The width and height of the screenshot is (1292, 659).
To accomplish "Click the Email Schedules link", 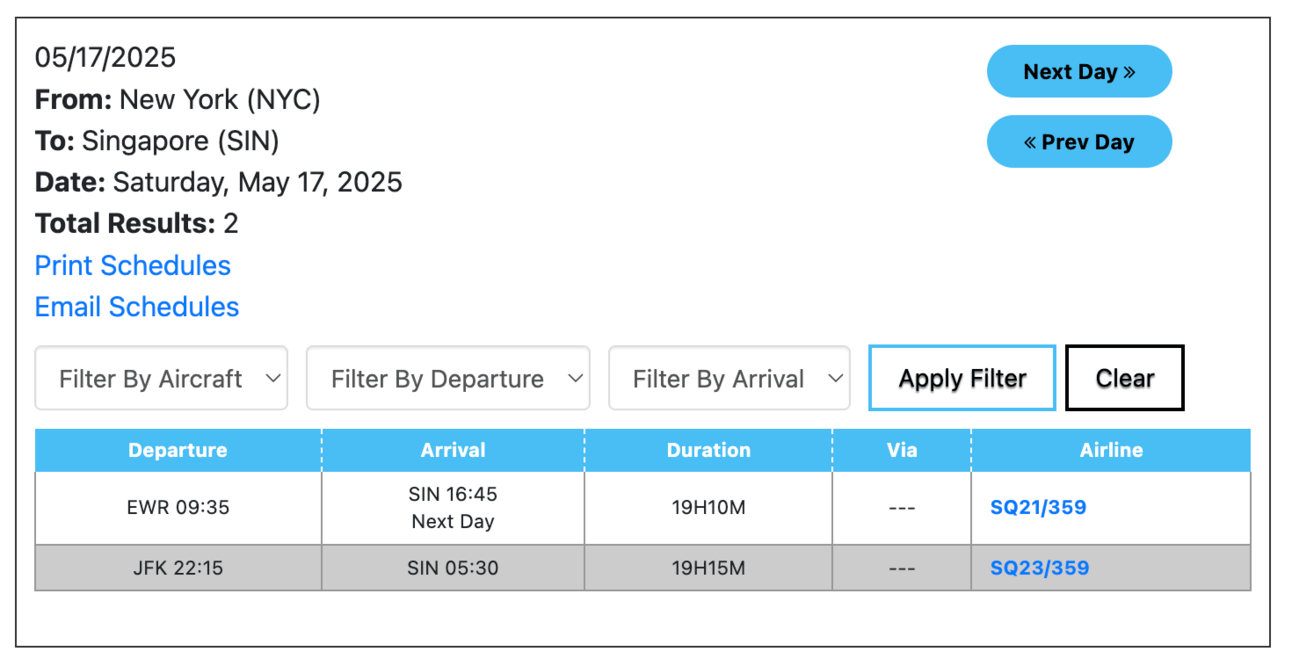I will tap(137, 307).
